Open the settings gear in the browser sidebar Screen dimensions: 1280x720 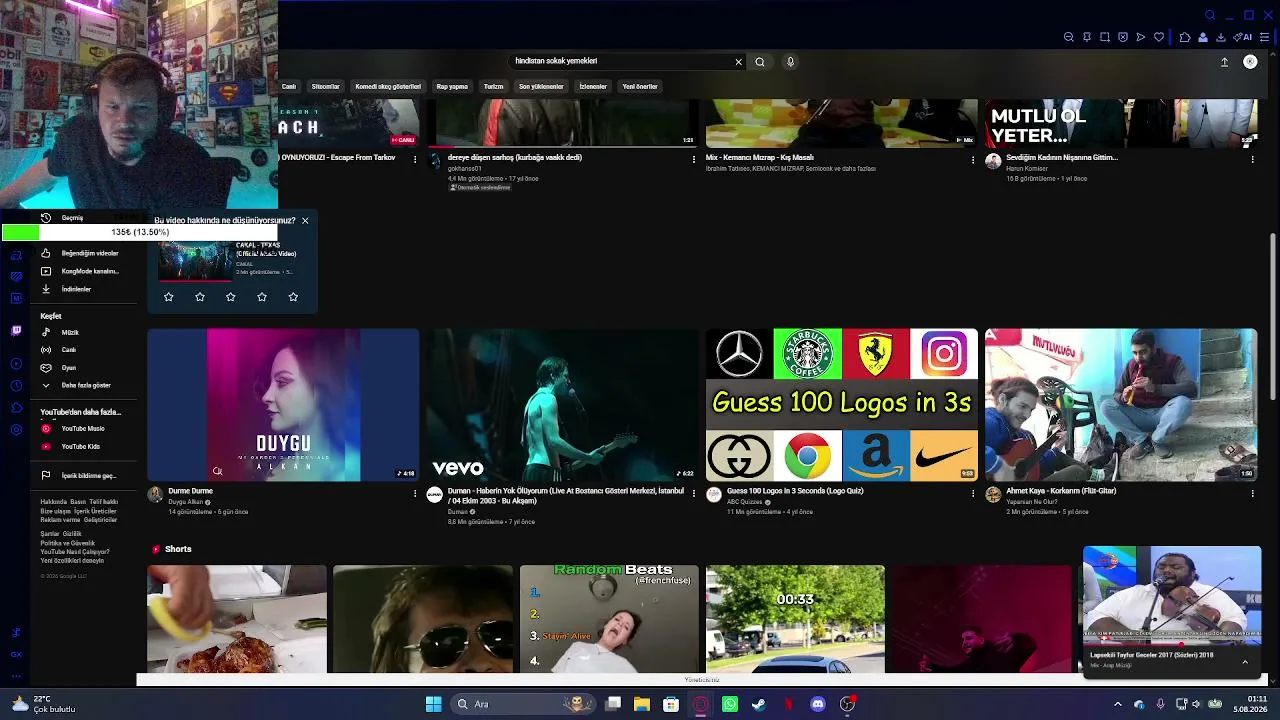click(16, 430)
